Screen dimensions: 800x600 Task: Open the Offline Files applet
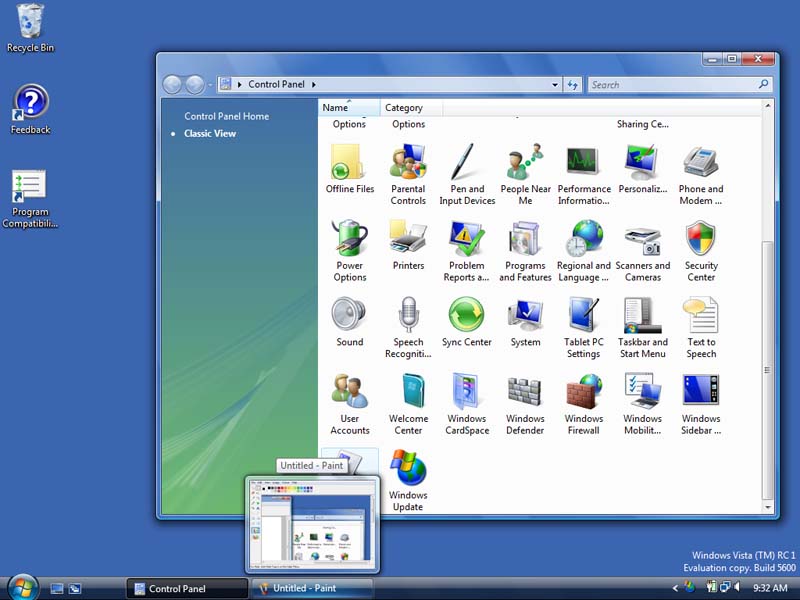pyautogui.click(x=349, y=169)
